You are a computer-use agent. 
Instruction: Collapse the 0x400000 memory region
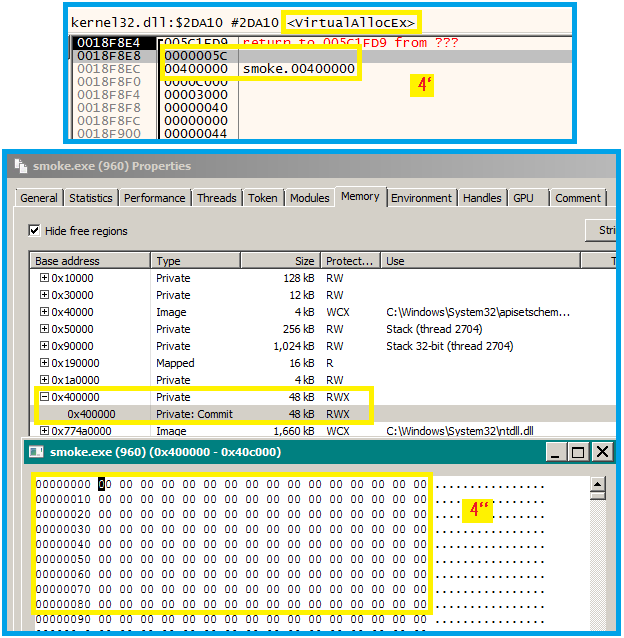pos(44,397)
